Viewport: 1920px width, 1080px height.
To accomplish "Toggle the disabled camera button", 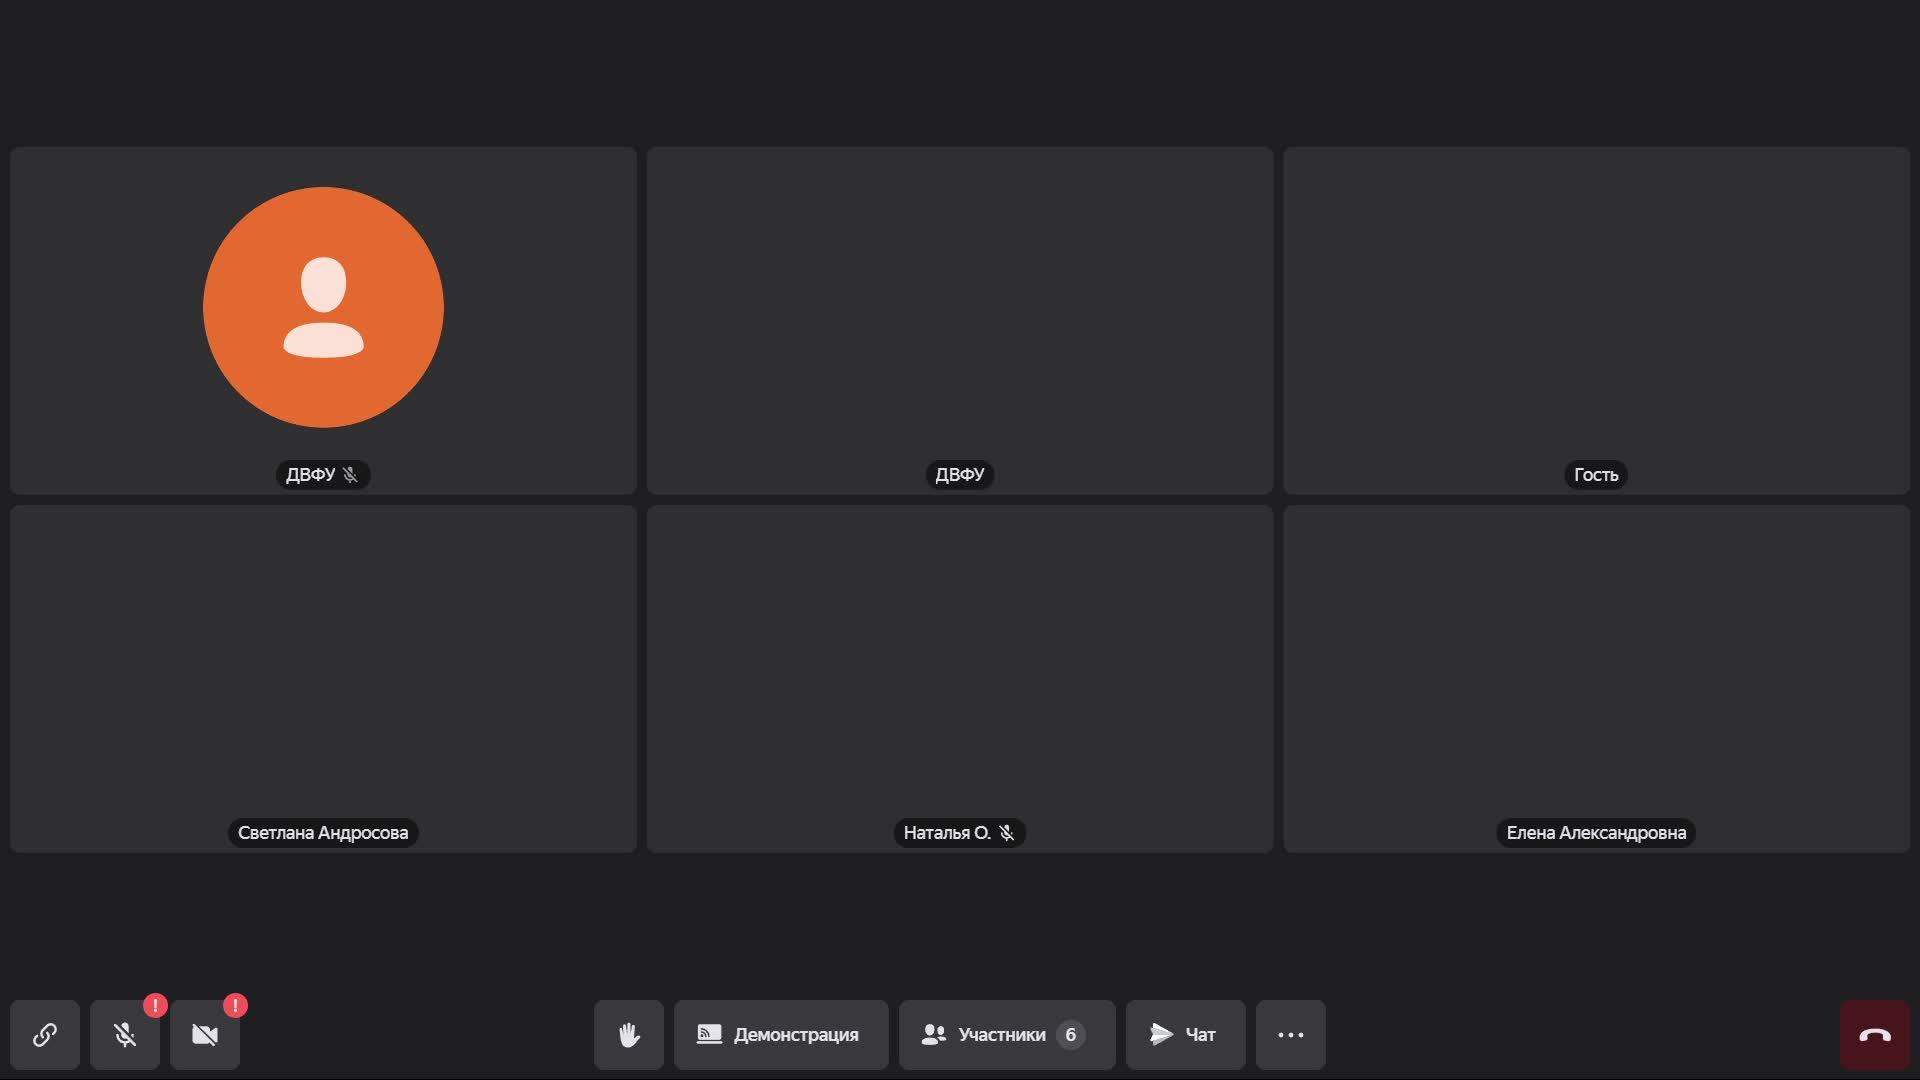I will point(205,1035).
